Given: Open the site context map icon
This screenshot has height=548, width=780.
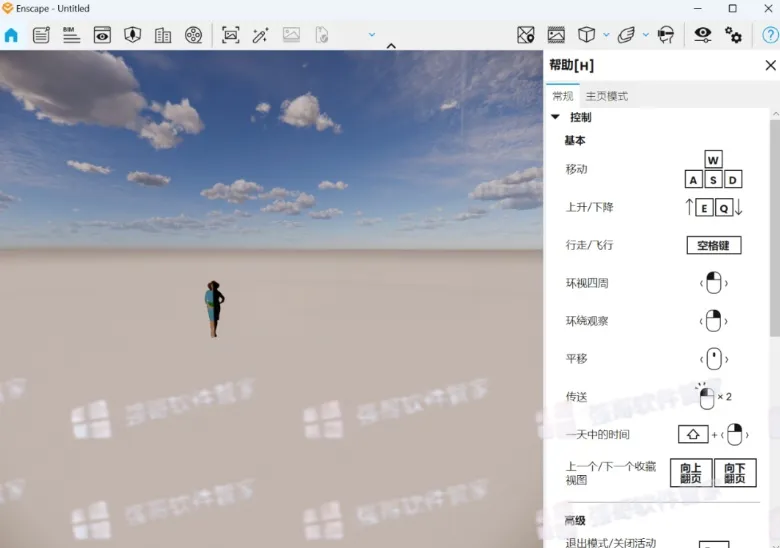Looking at the screenshot, I should tap(526, 35).
